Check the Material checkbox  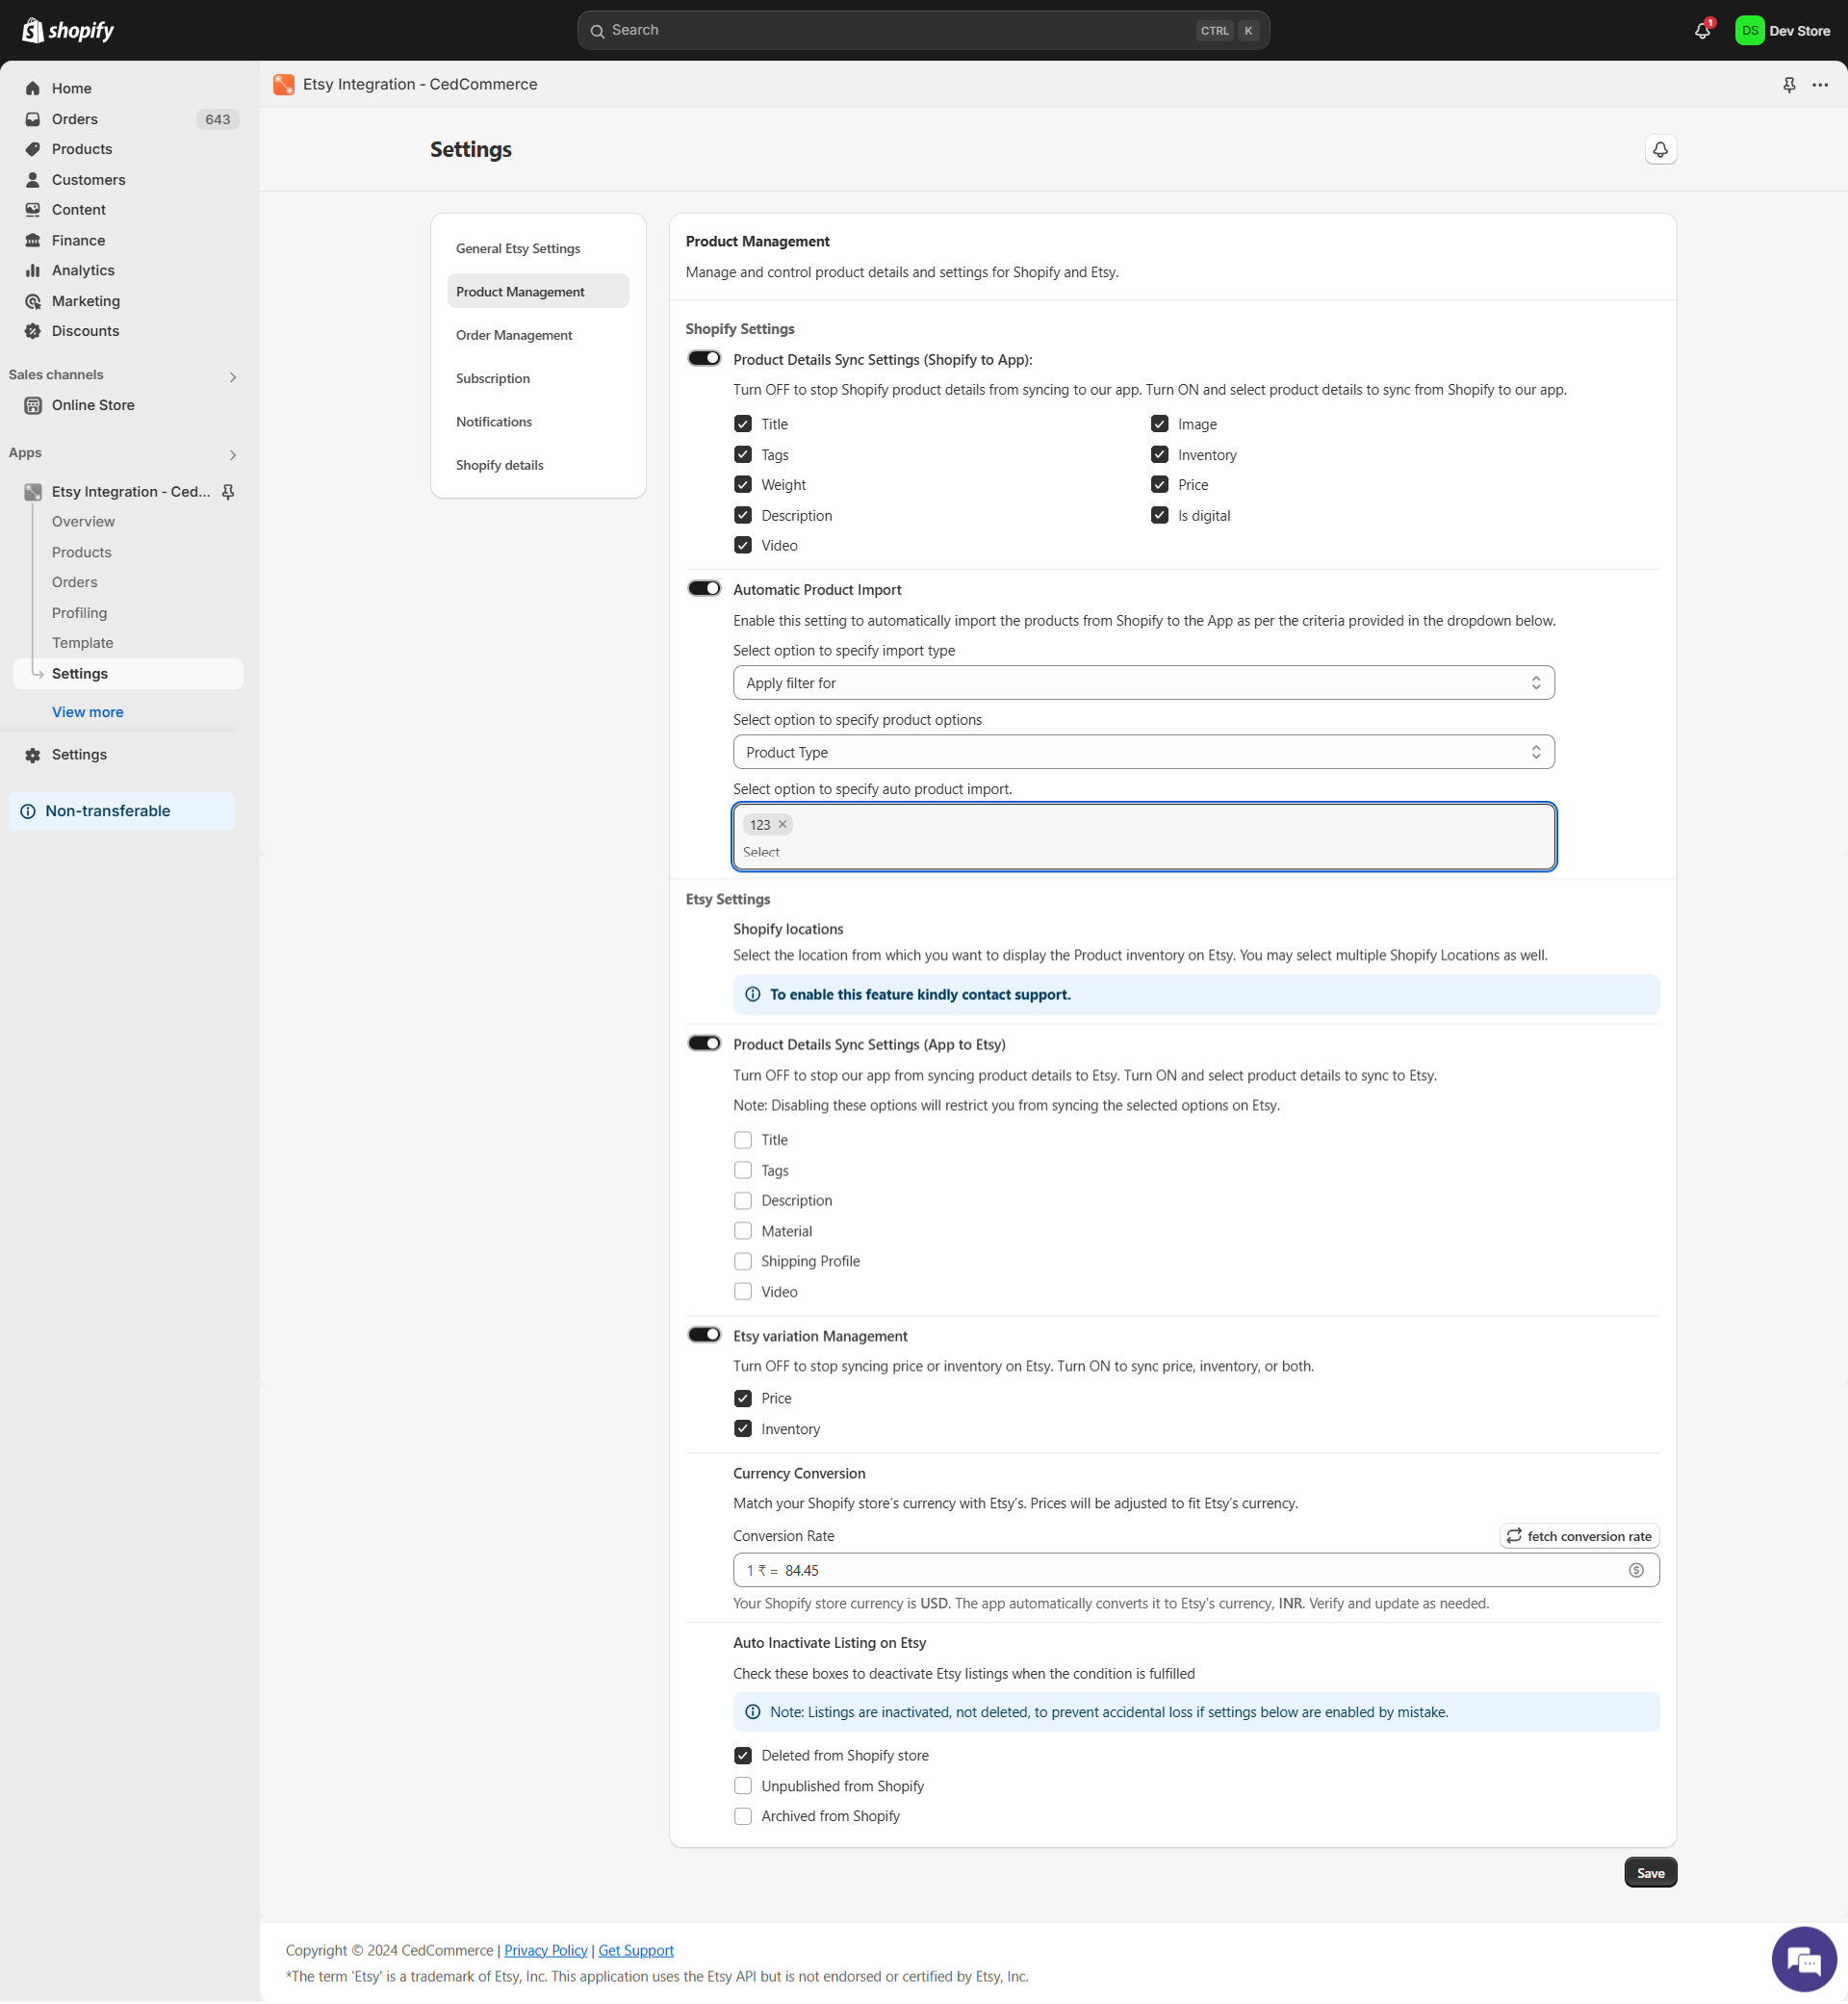pyautogui.click(x=743, y=1231)
